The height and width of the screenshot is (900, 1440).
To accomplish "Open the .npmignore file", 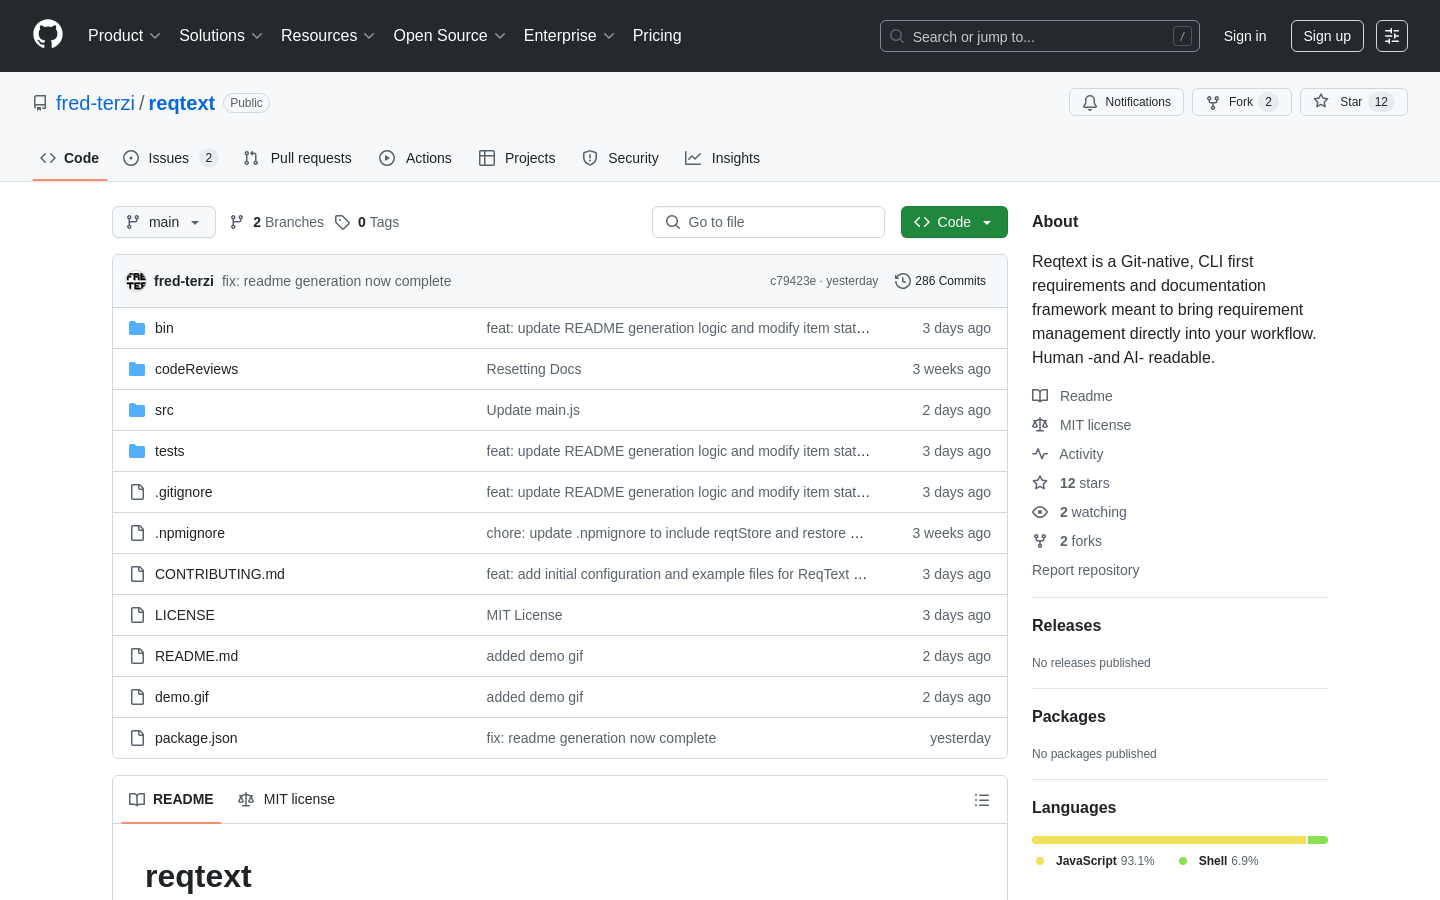I will coord(190,533).
